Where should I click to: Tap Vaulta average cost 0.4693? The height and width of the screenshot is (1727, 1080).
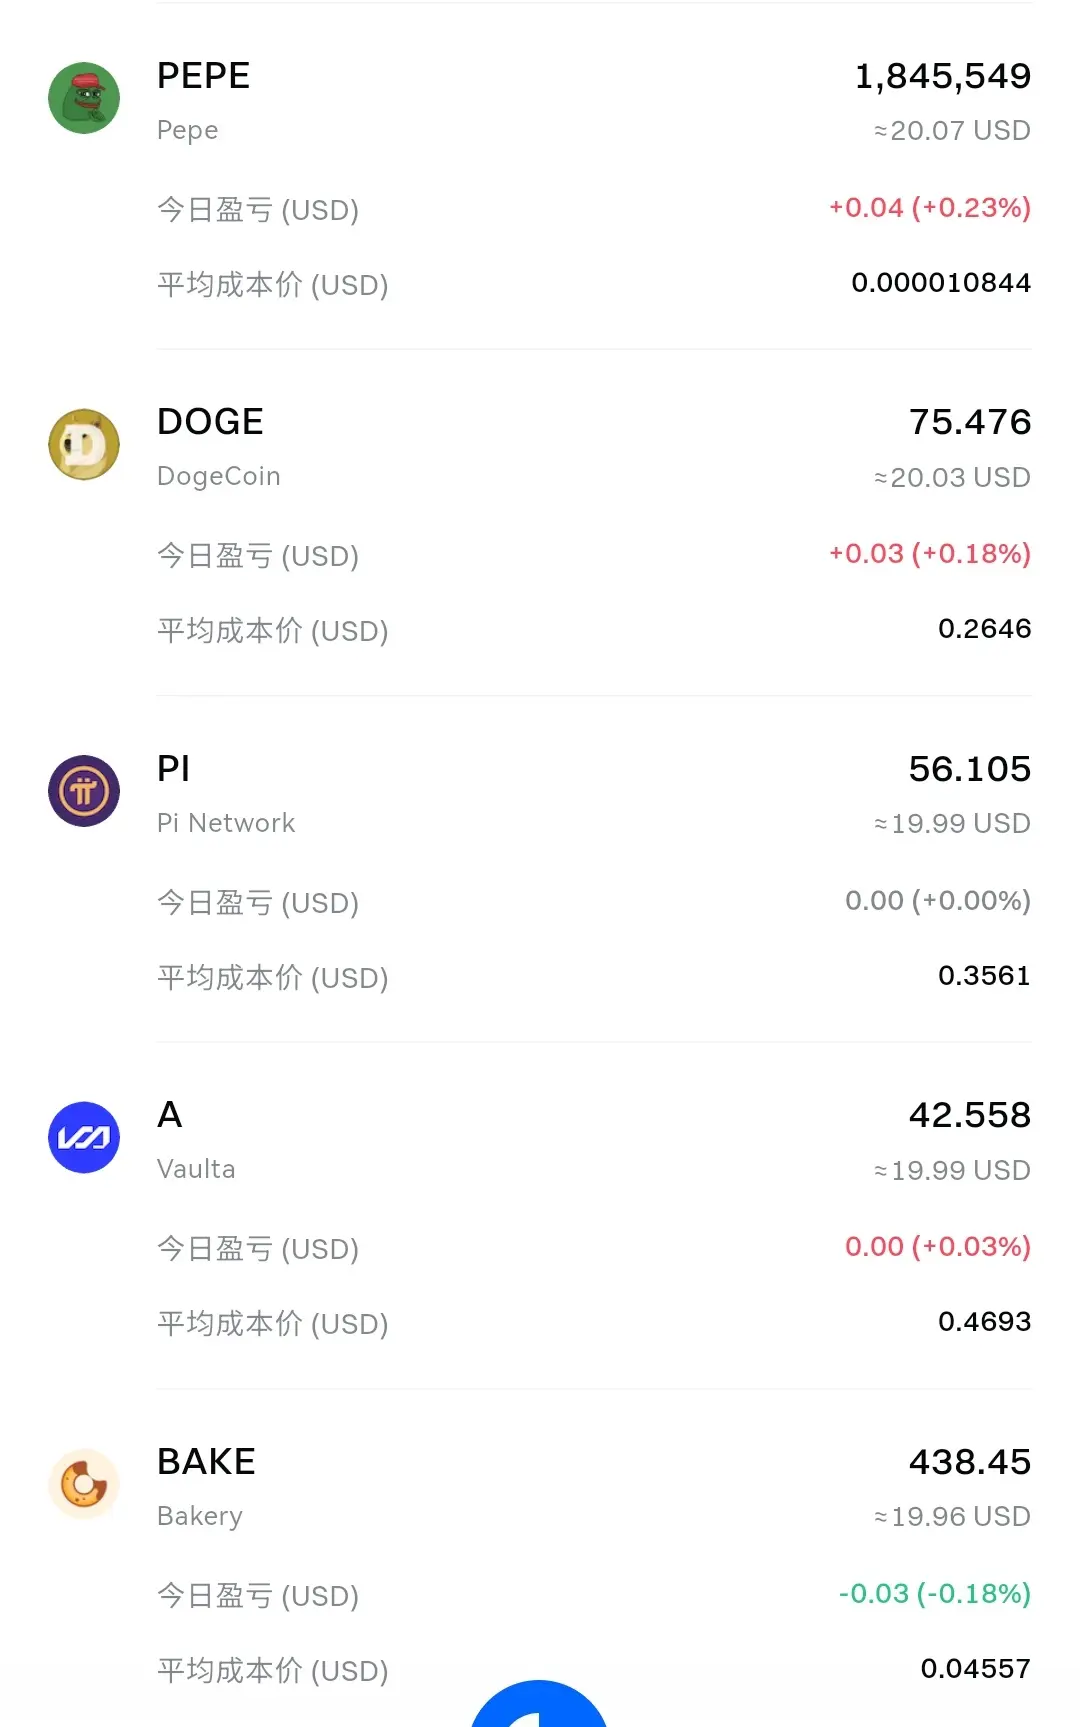[985, 1322]
